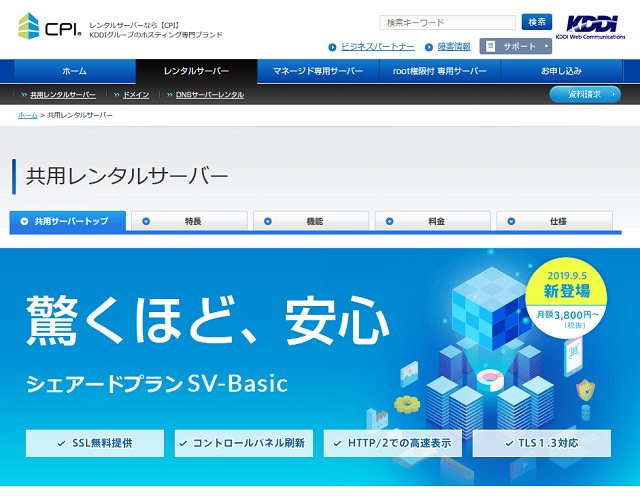Focus the 検索キーワード search field
Image resolution: width=640 pixels, height=497 pixels.
(x=447, y=22)
